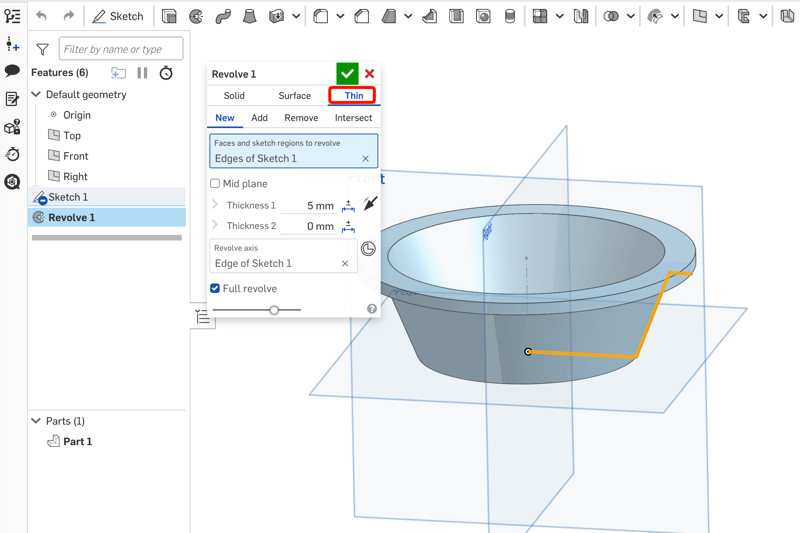Click the Undo arrow
800x533 pixels.
(41, 16)
